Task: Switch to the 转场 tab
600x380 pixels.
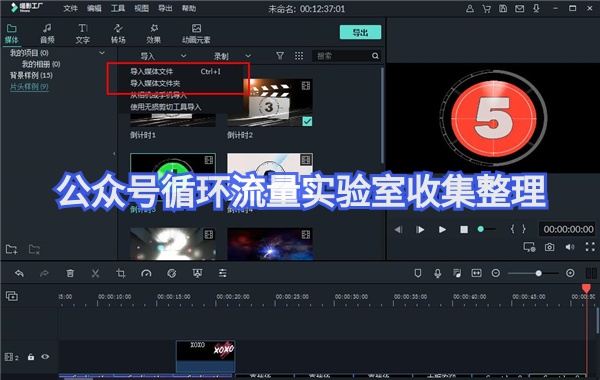Action: pos(118,34)
